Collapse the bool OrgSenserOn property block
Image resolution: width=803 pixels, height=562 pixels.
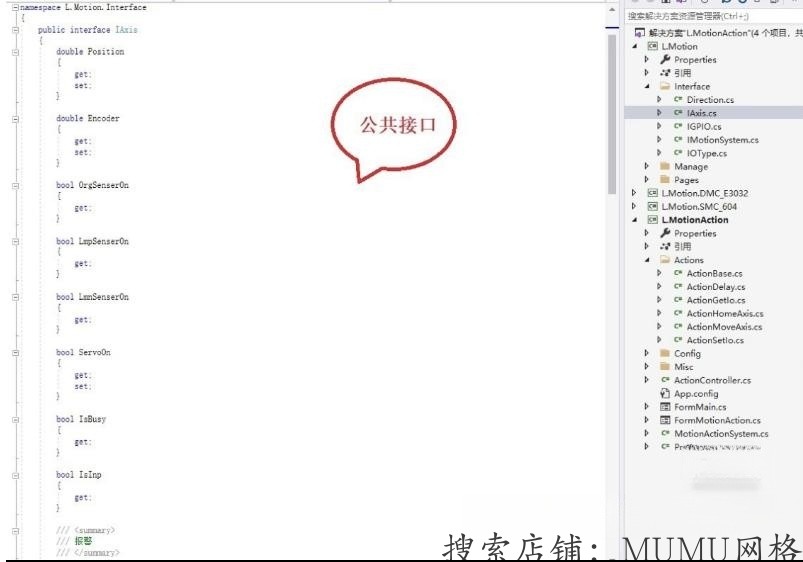15,185
